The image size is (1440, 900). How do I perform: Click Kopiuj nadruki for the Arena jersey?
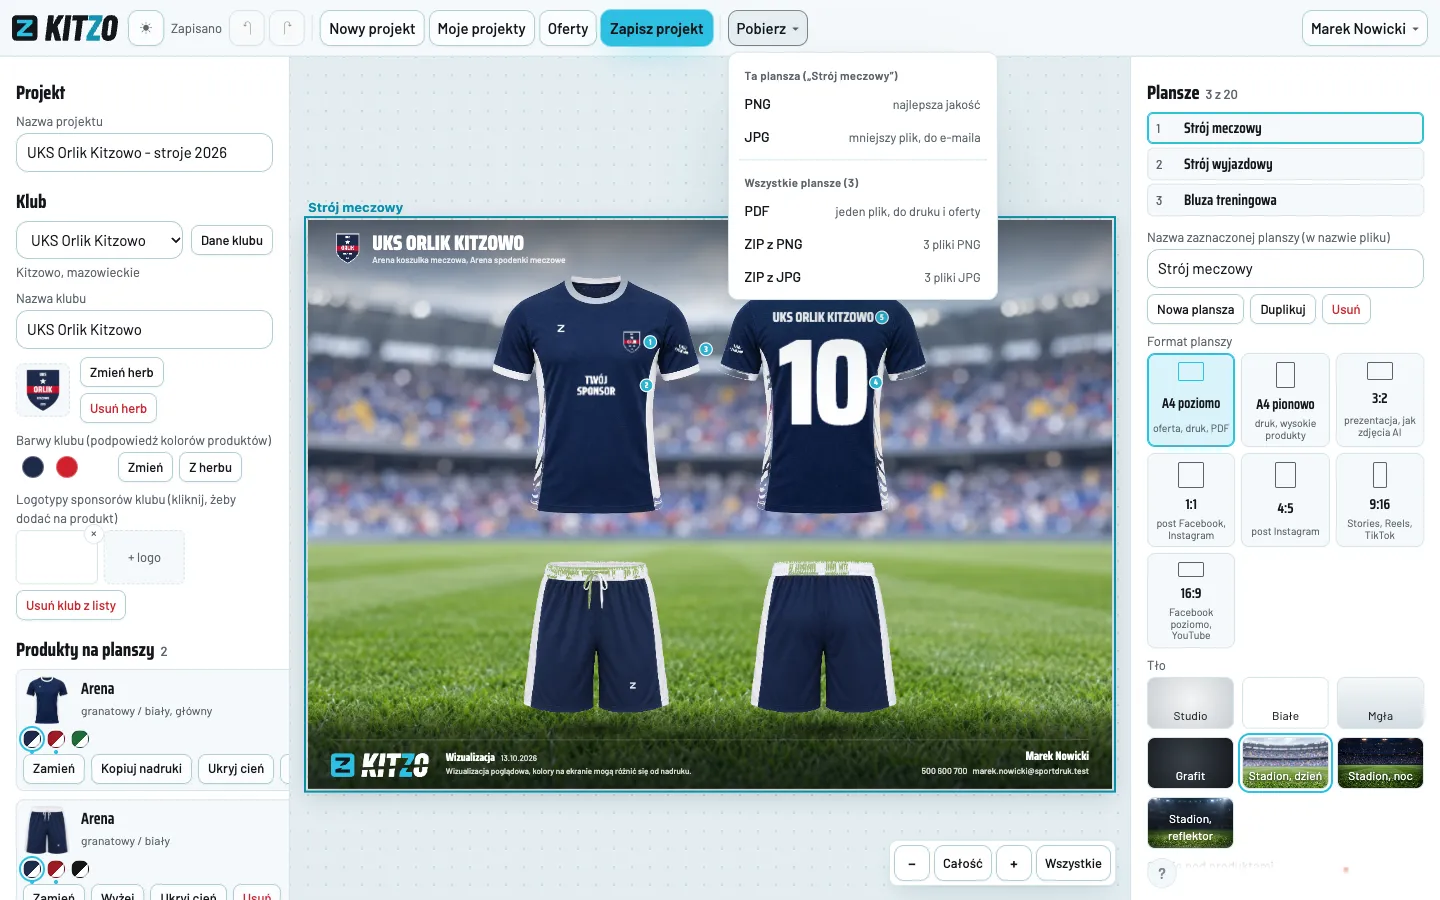[141, 768]
